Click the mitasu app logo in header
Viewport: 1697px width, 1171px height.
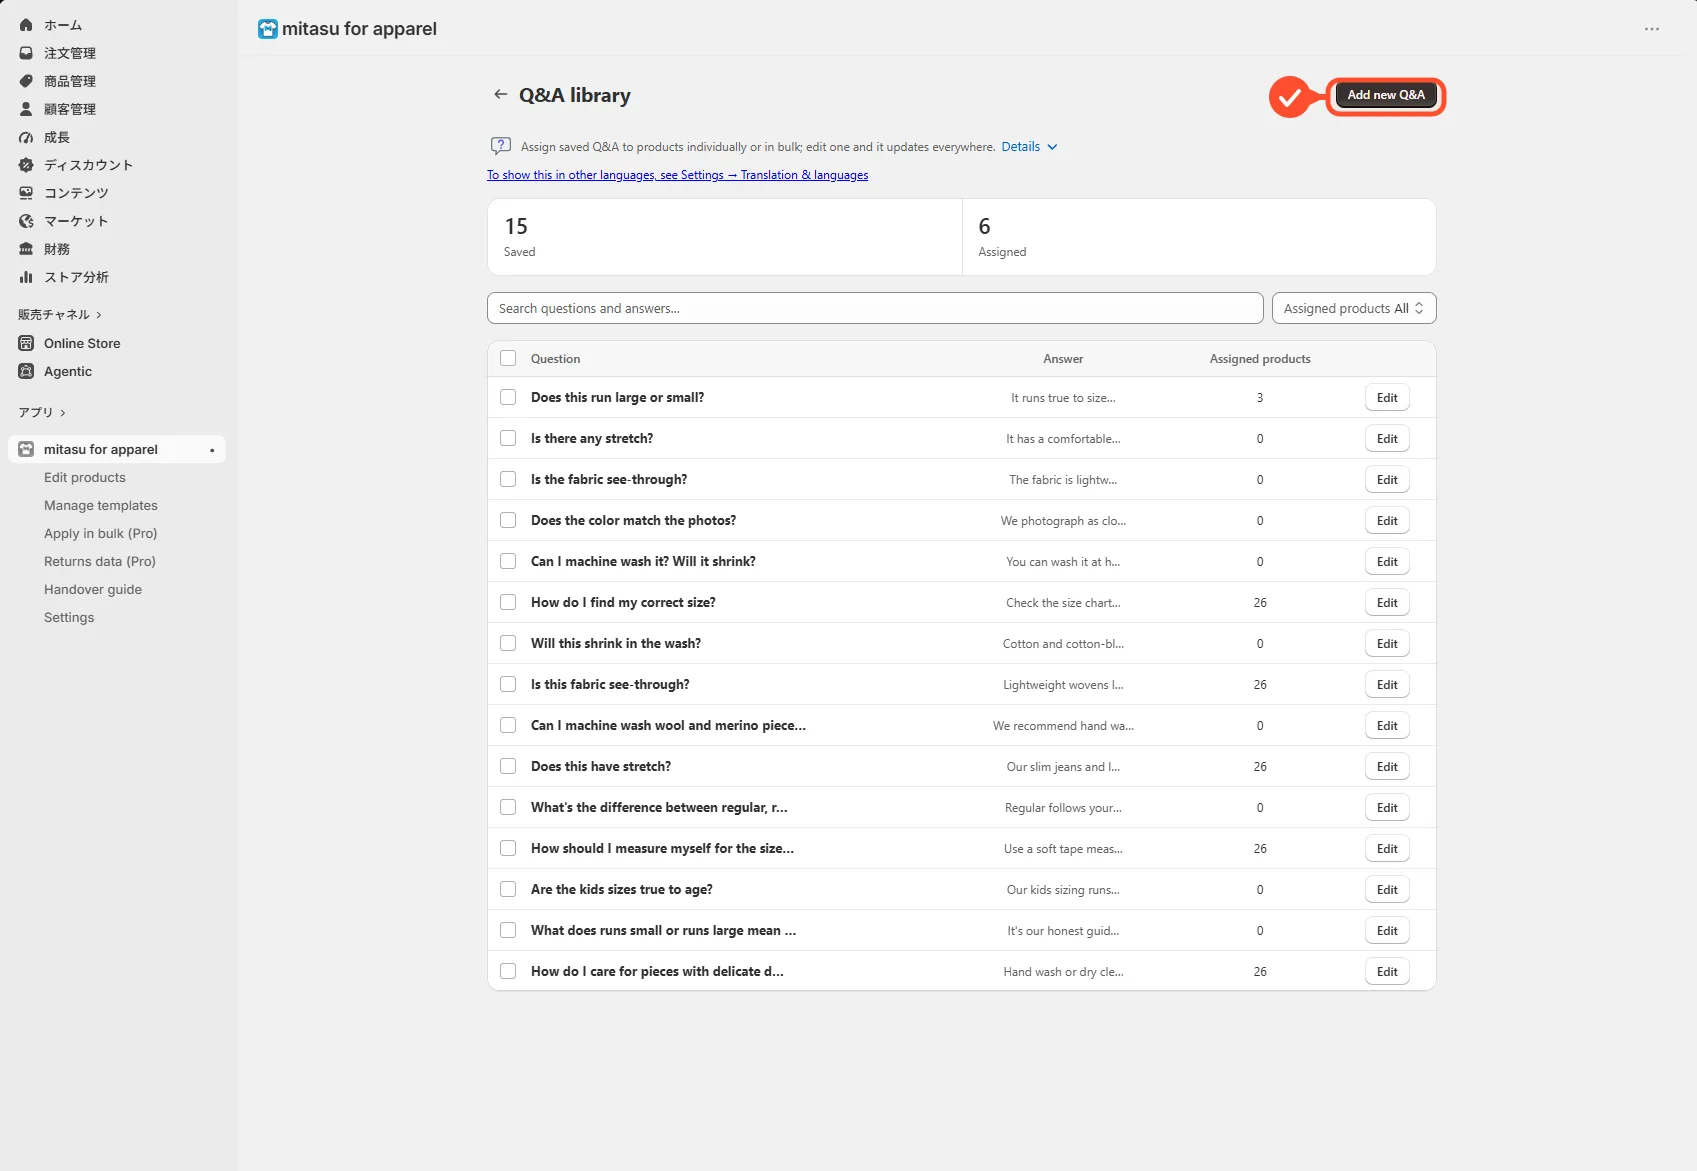[267, 29]
